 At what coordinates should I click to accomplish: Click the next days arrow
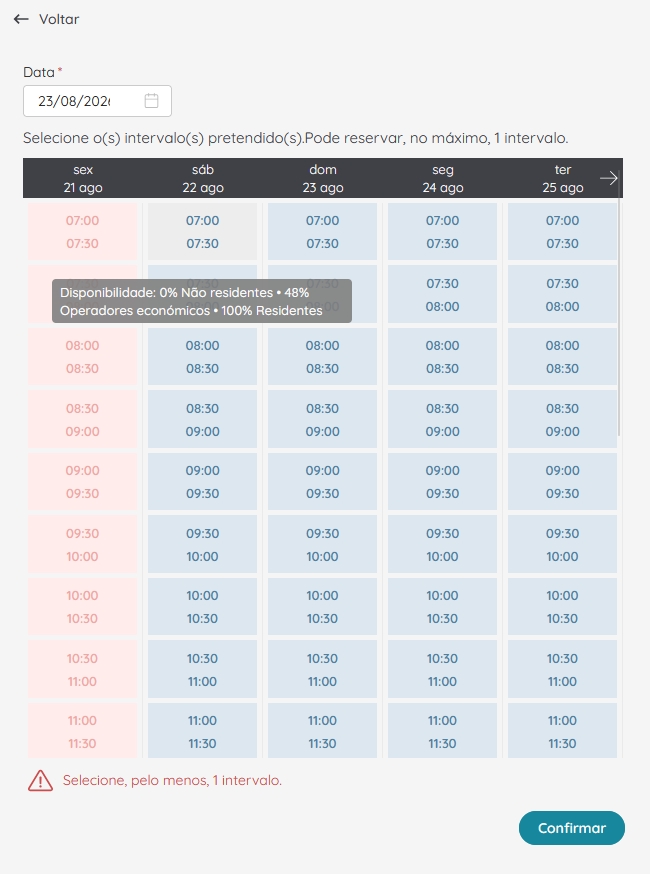(x=609, y=178)
